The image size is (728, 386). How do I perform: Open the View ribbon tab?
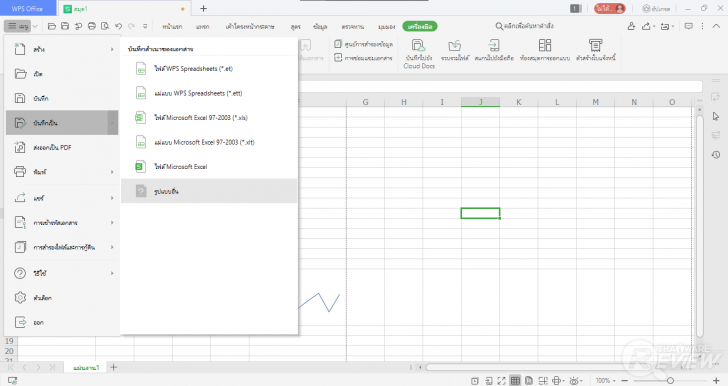pos(386,26)
